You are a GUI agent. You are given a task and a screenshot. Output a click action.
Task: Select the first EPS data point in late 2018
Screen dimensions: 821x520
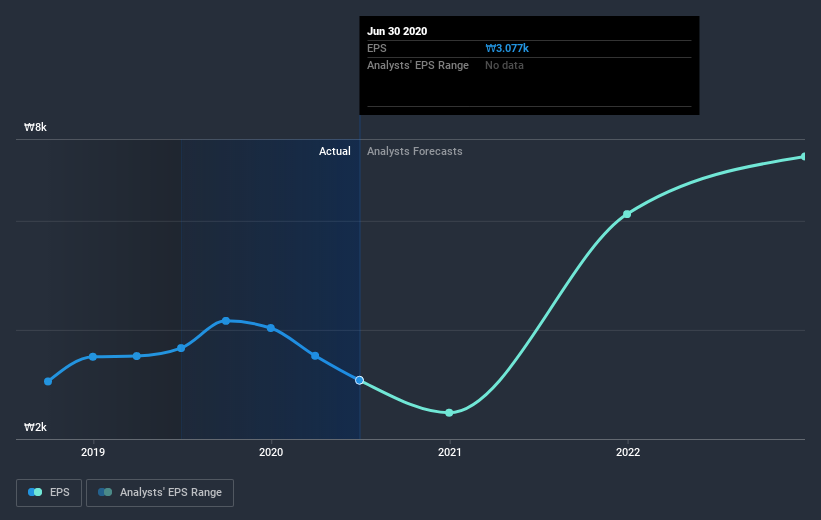(48, 381)
